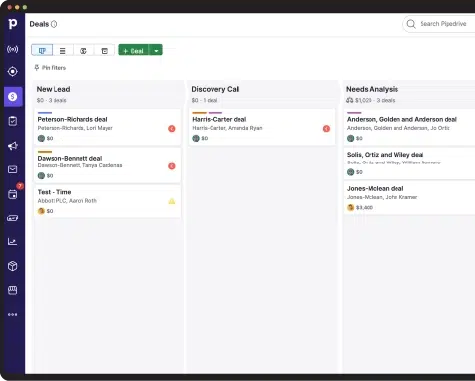Click the weighted value scale icon in Needs Analysis
Screen dimensions: 475x381
[350, 100]
